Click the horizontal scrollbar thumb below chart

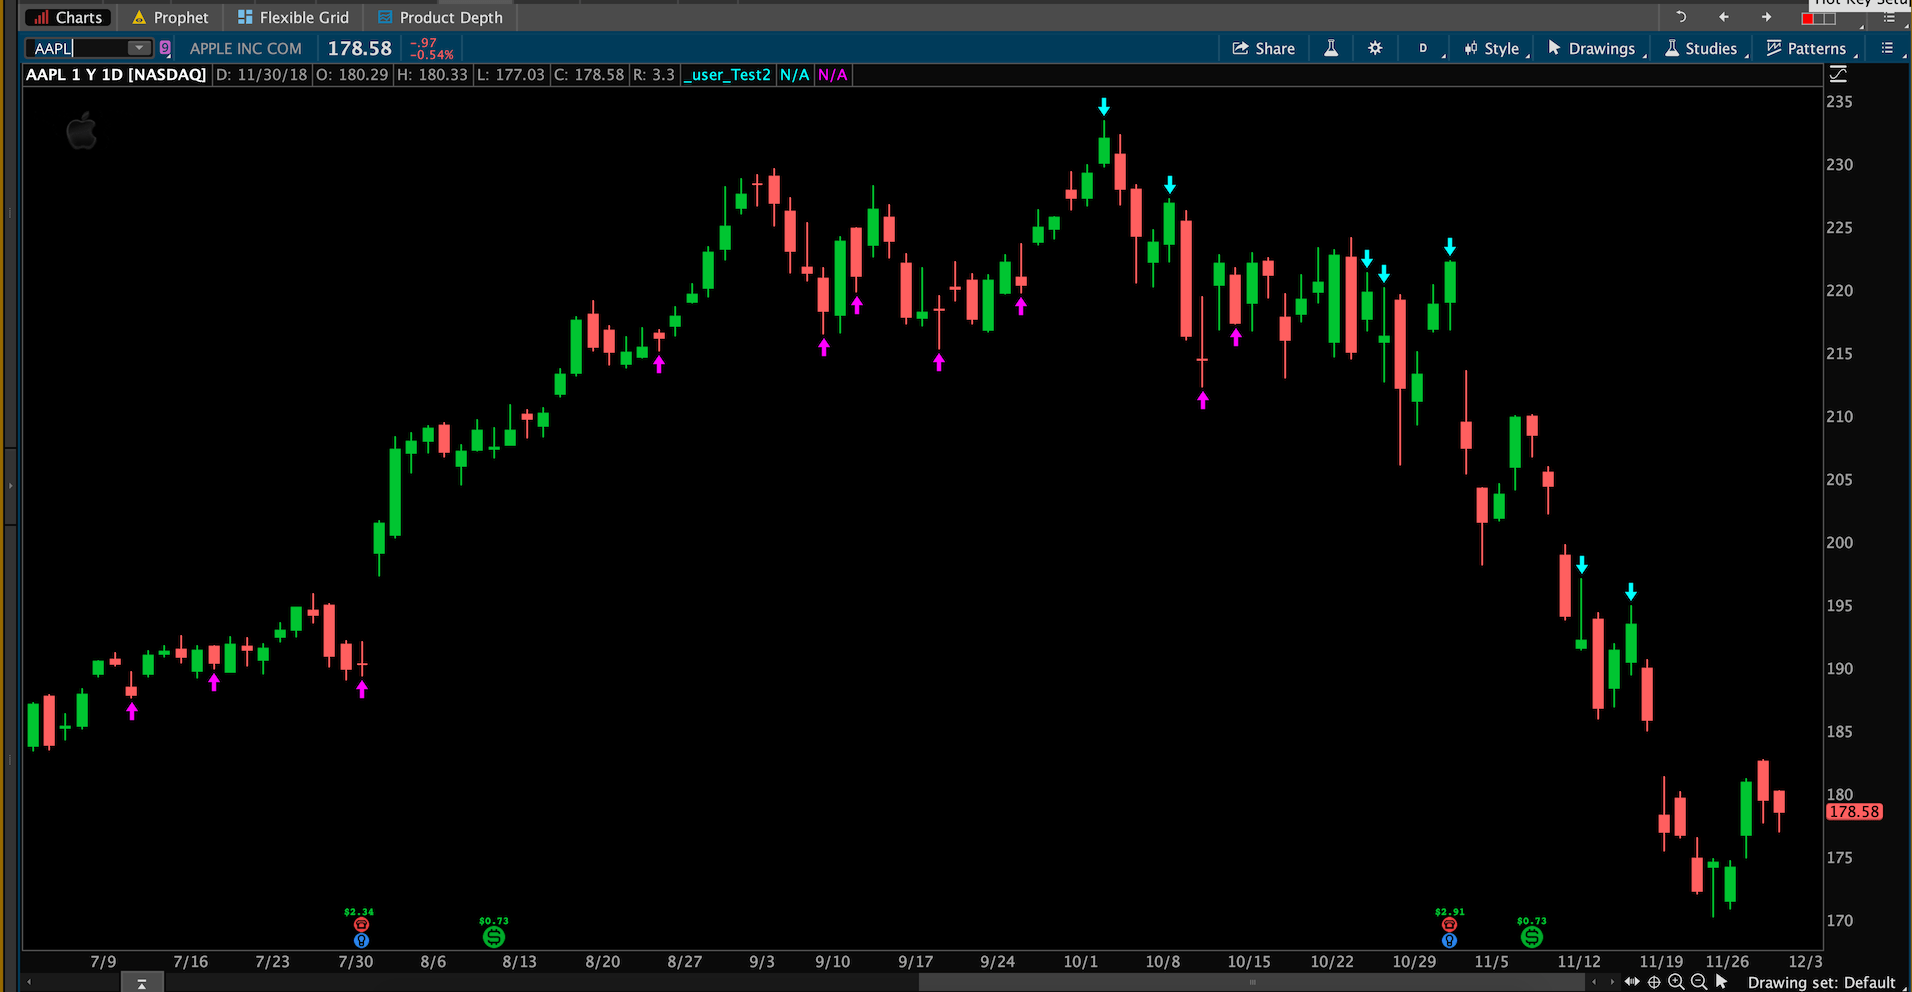[1252, 983]
